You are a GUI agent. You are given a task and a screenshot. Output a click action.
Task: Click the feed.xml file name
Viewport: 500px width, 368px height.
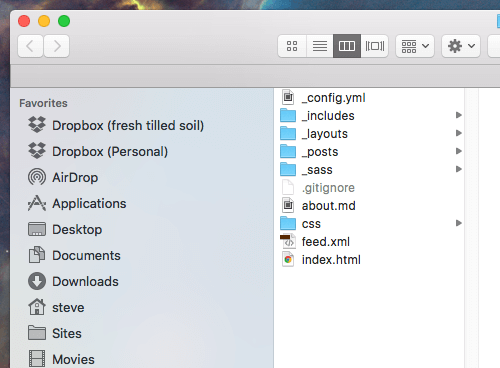[x=326, y=242]
